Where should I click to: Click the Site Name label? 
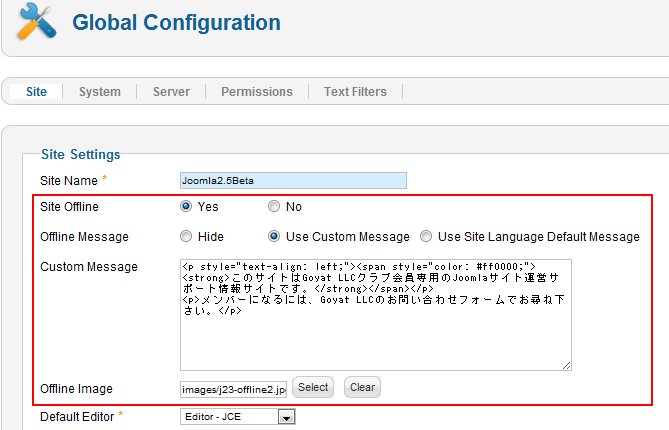[69, 181]
